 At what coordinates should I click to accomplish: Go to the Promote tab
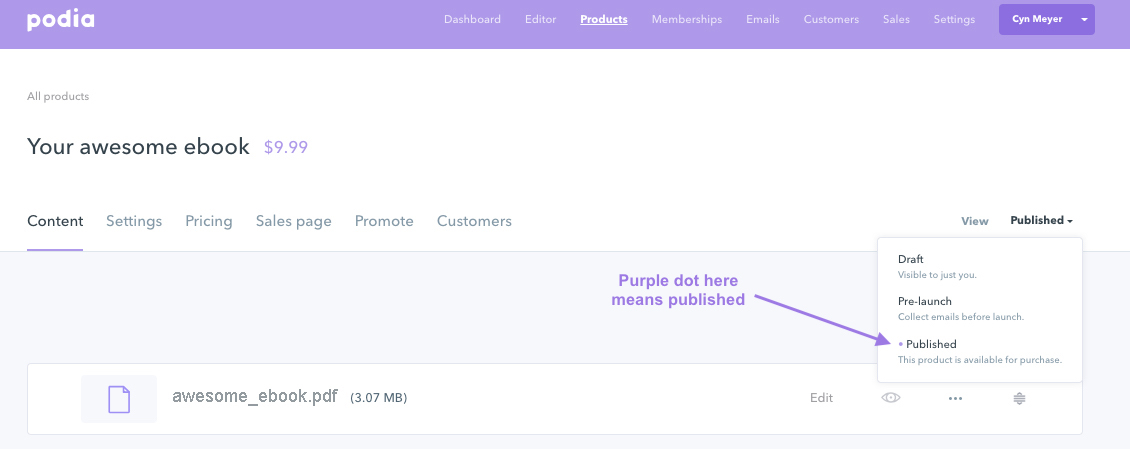384,221
